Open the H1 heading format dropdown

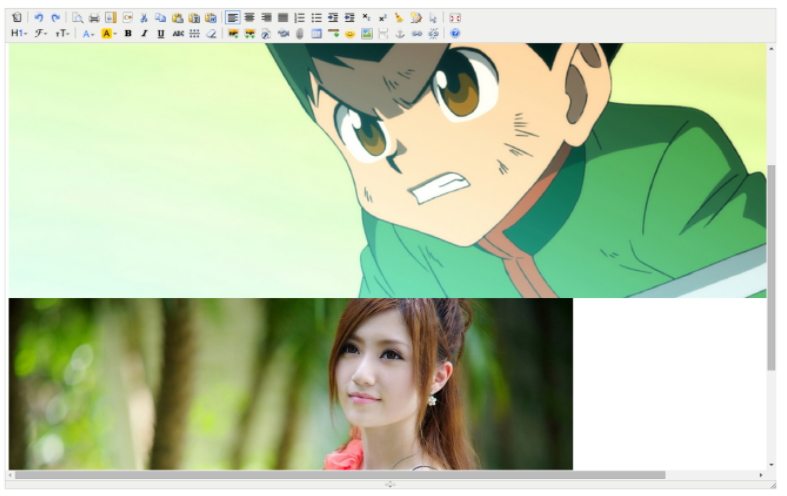[x=19, y=34]
